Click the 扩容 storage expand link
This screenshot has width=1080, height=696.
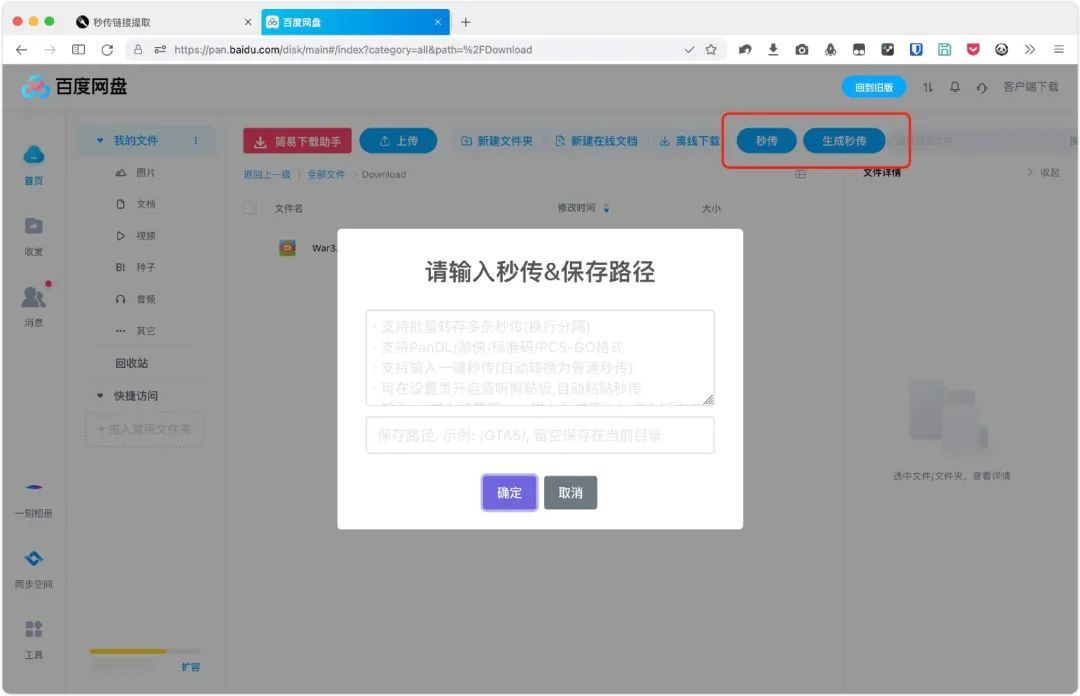click(191, 666)
